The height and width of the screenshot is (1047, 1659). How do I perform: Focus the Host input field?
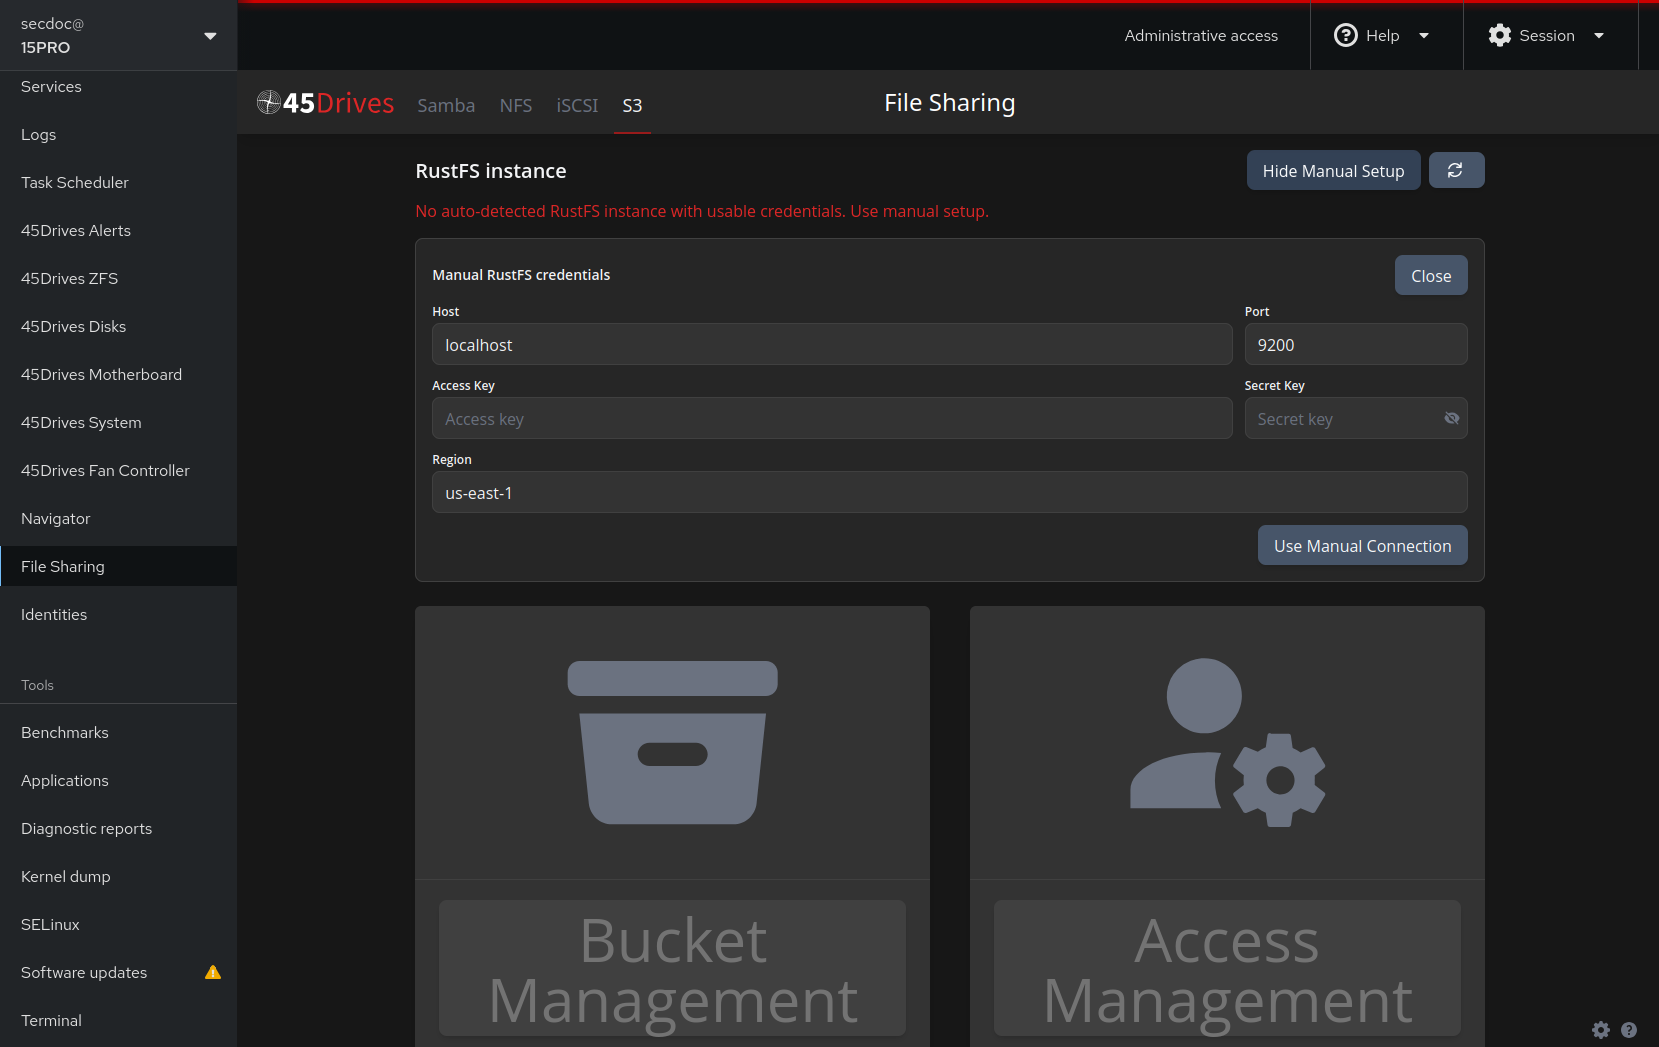pos(832,344)
